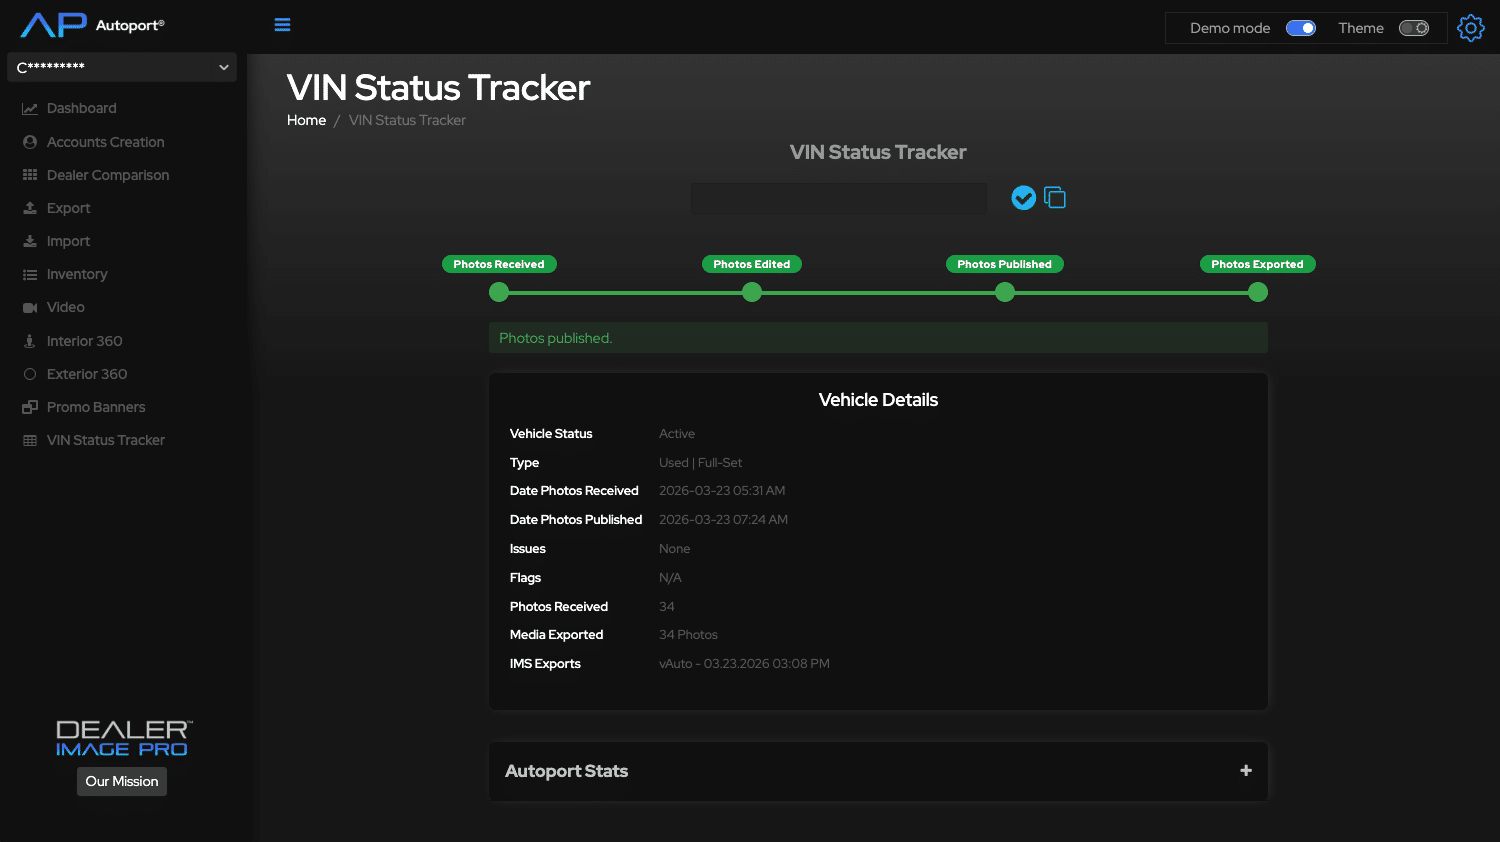Open the account selector dropdown
This screenshot has height=842, width=1500.
122,67
